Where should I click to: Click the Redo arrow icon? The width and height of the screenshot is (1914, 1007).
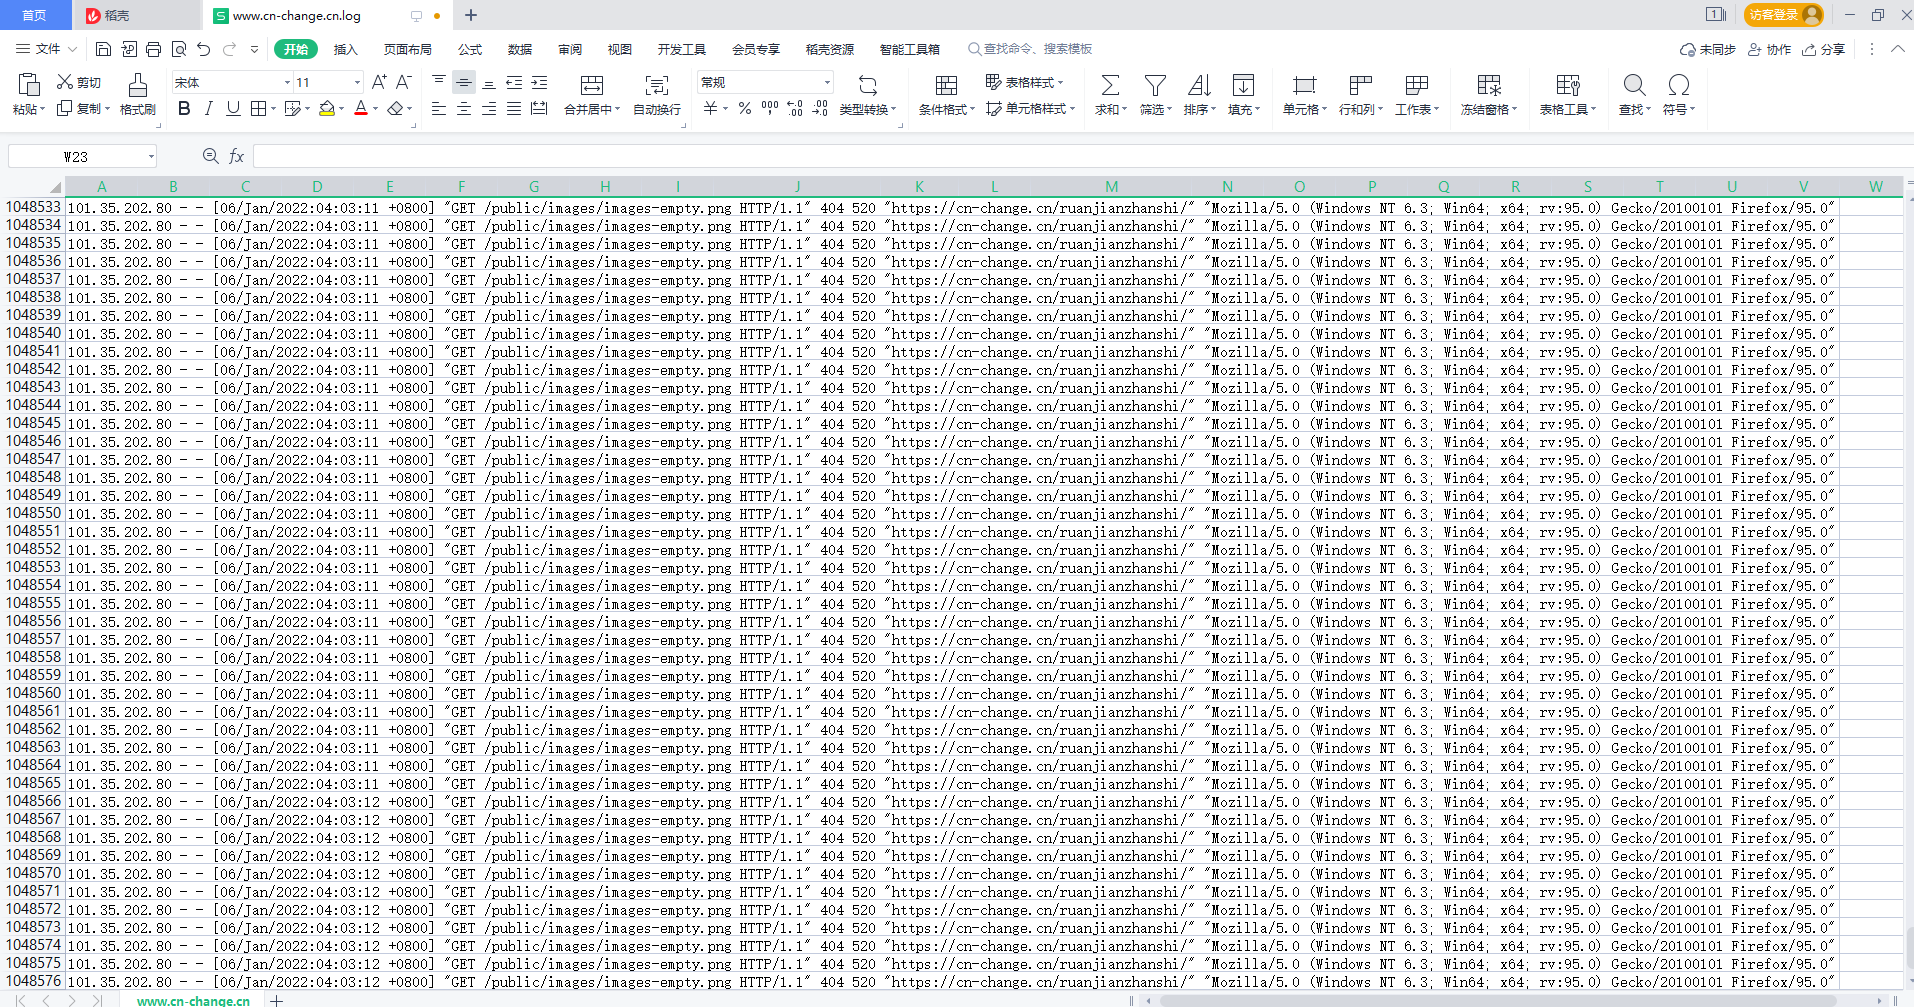229,49
